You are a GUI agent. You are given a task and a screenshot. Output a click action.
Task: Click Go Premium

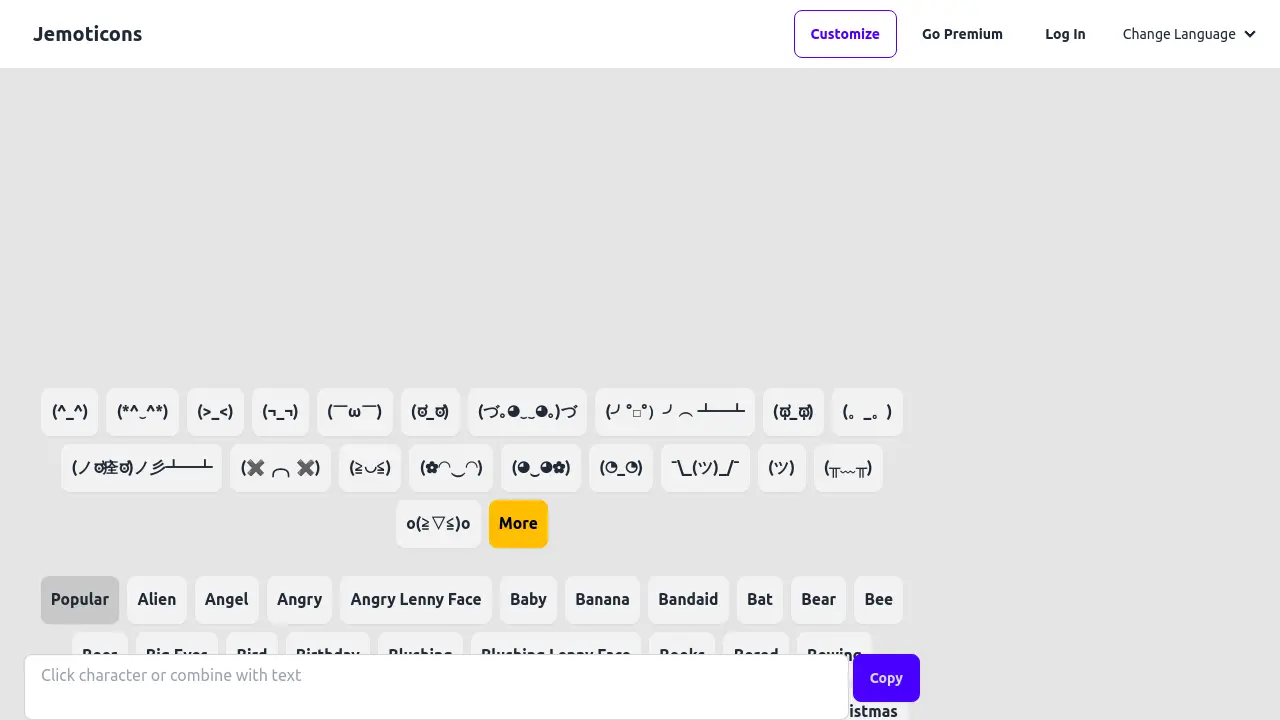(962, 34)
